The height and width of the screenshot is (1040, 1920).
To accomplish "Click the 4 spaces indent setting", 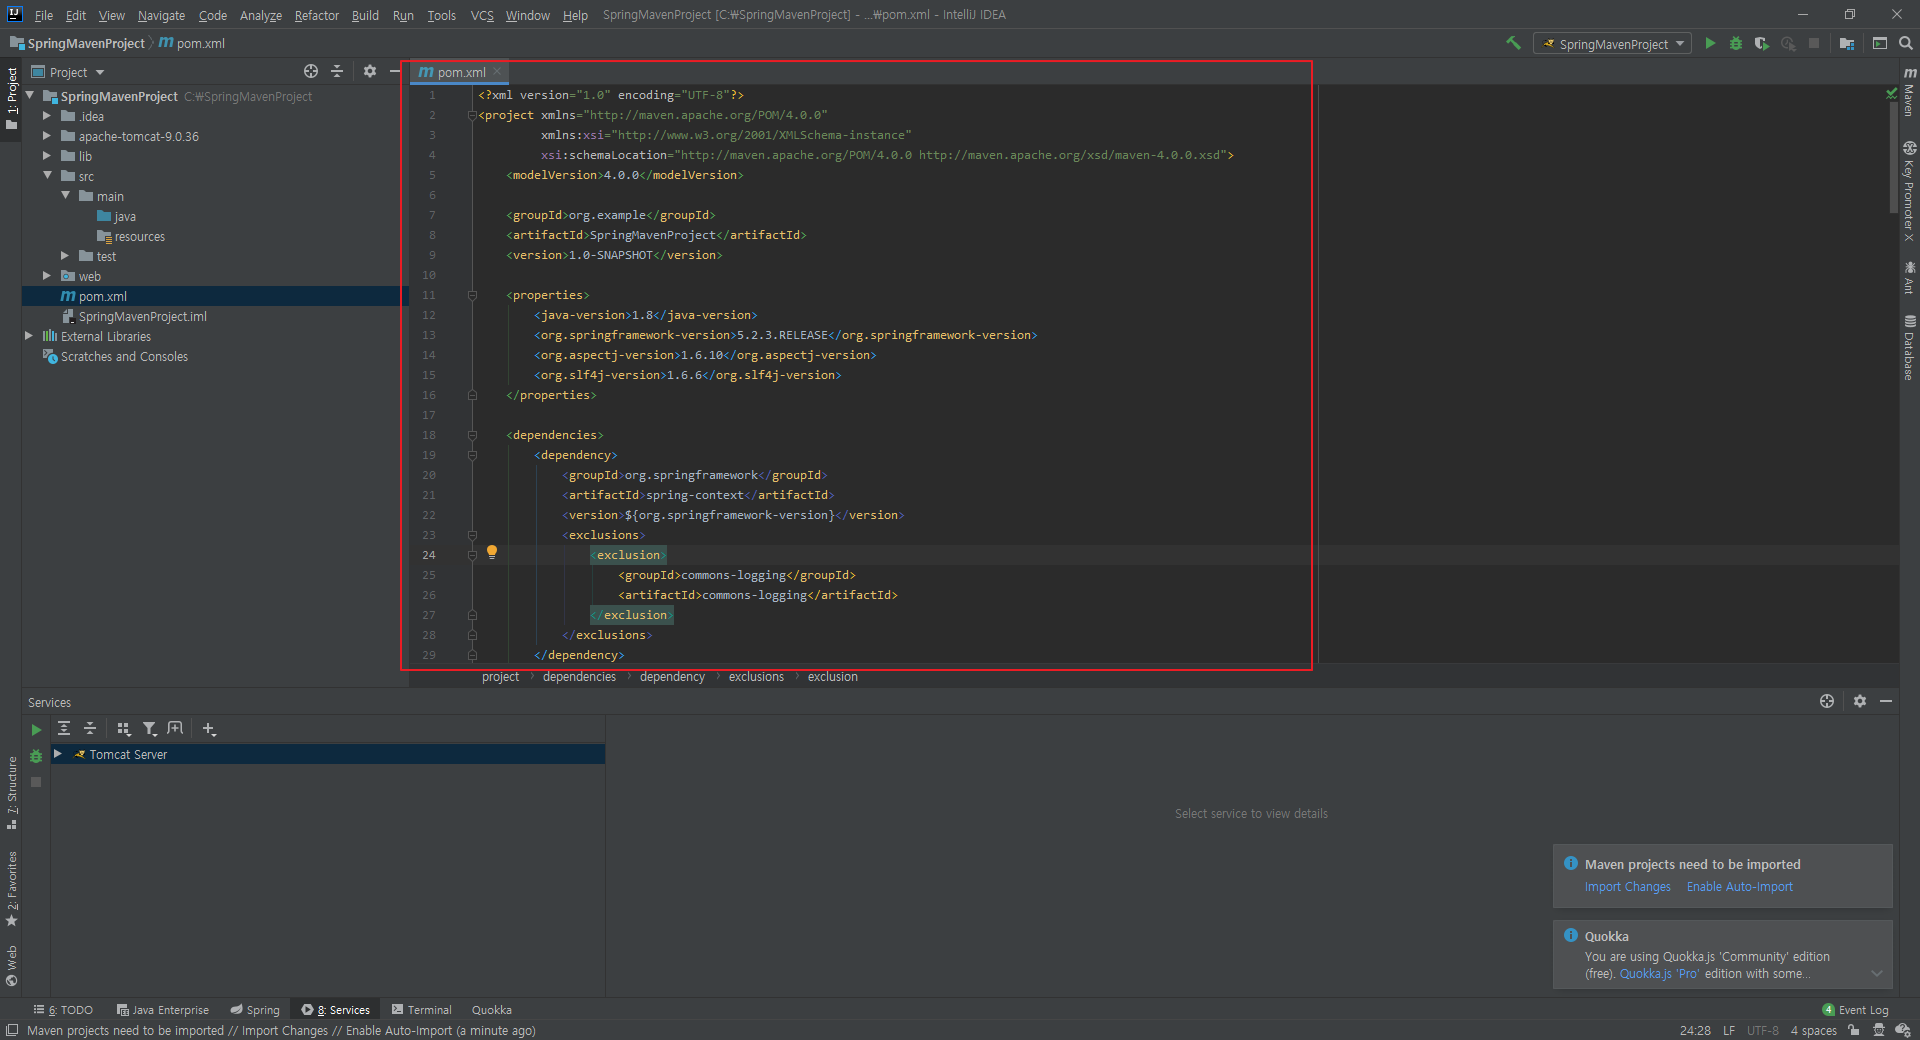I will point(1813,1031).
